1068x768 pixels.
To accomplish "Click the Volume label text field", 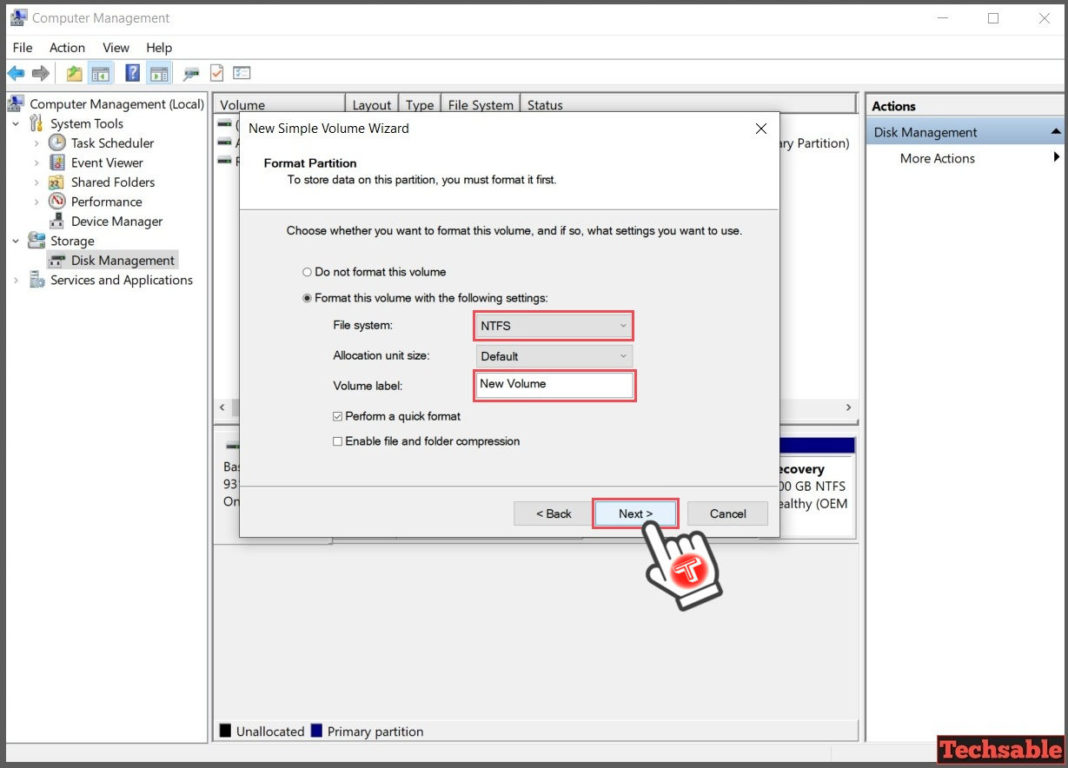I will (x=553, y=385).
